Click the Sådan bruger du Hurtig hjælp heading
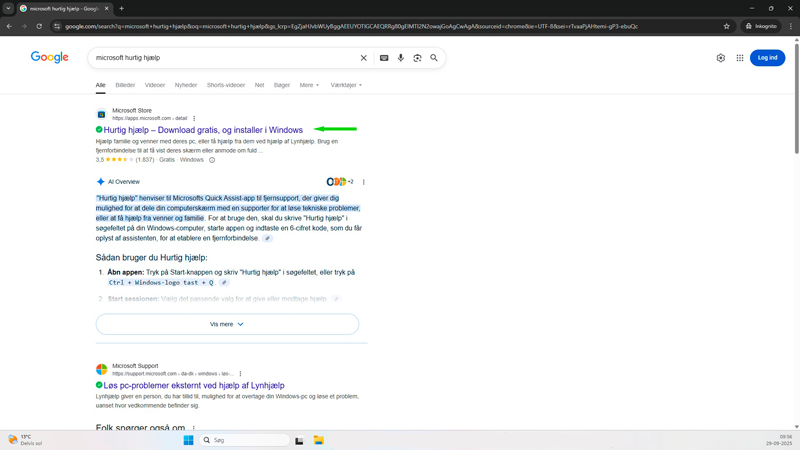Screen dimensions: 800x450 tap(152, 258)
